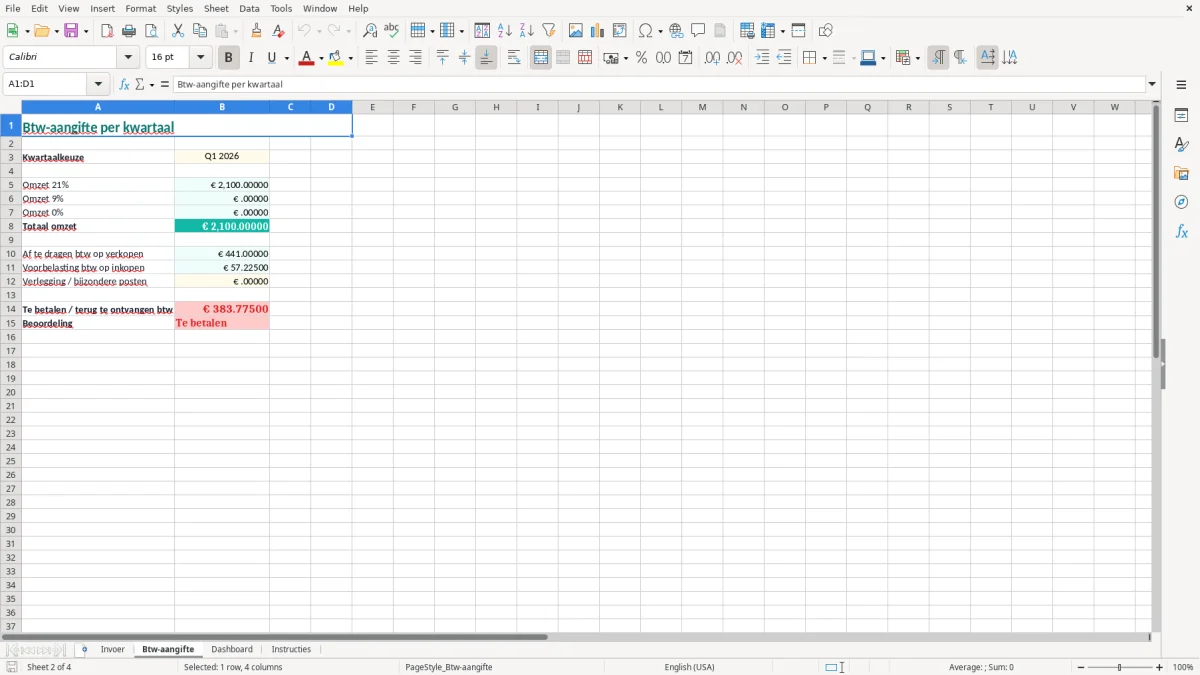Viewport: 1200px width, 675px height.
Task: Toggle Center Horizontally alignment button
Action: click(393, 58)
